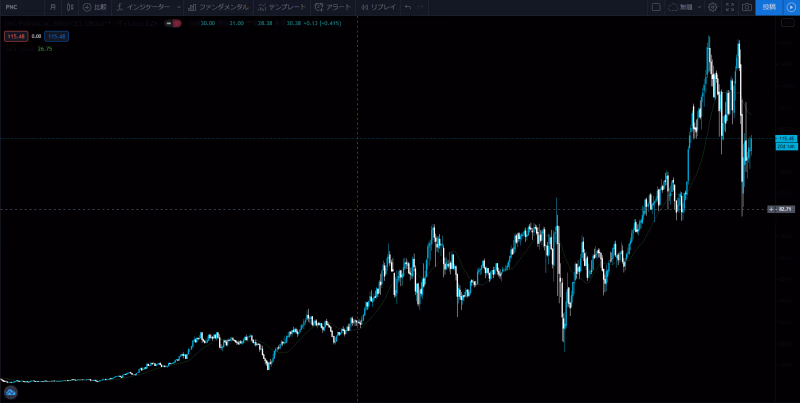Click the undo arrow
Image resolution: width=800 pixels, height=403 pixels.
(x=408, y=7)
